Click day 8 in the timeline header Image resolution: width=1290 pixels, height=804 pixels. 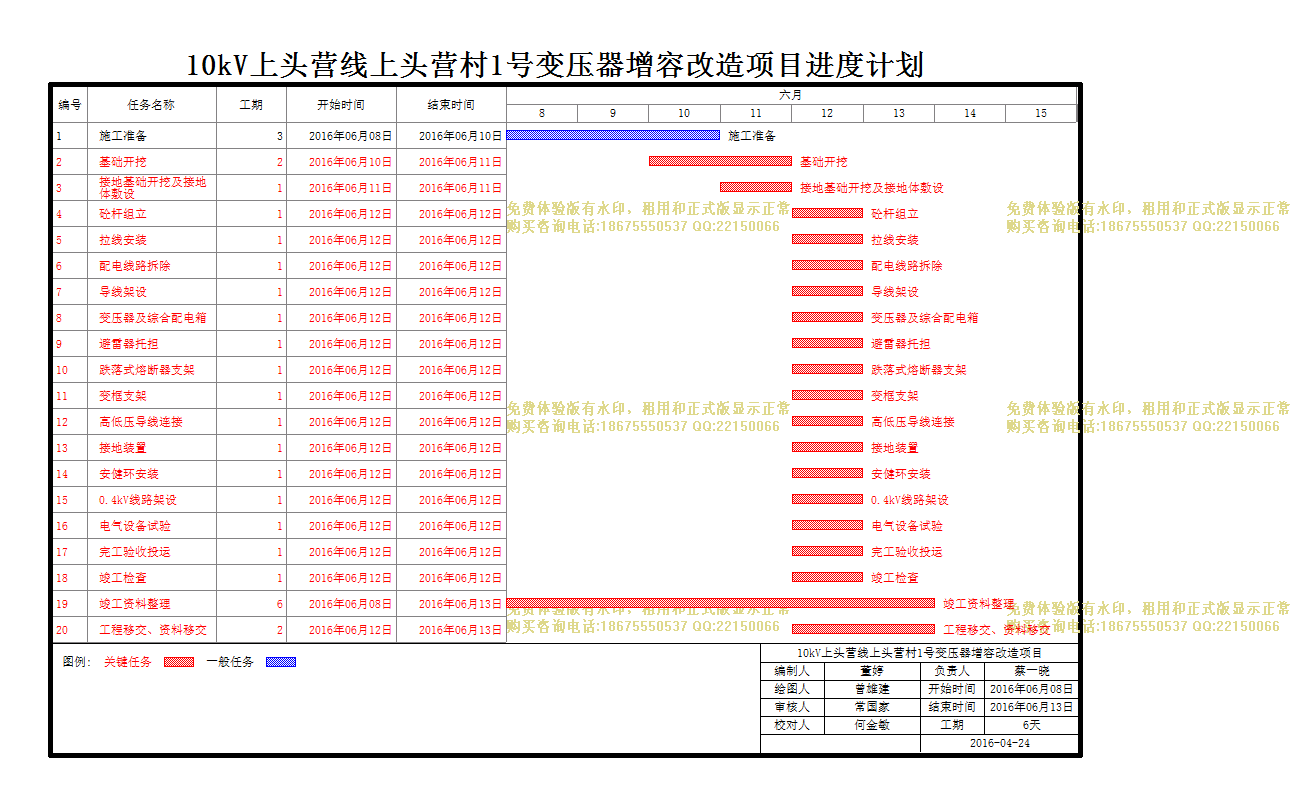coord(542,113)
